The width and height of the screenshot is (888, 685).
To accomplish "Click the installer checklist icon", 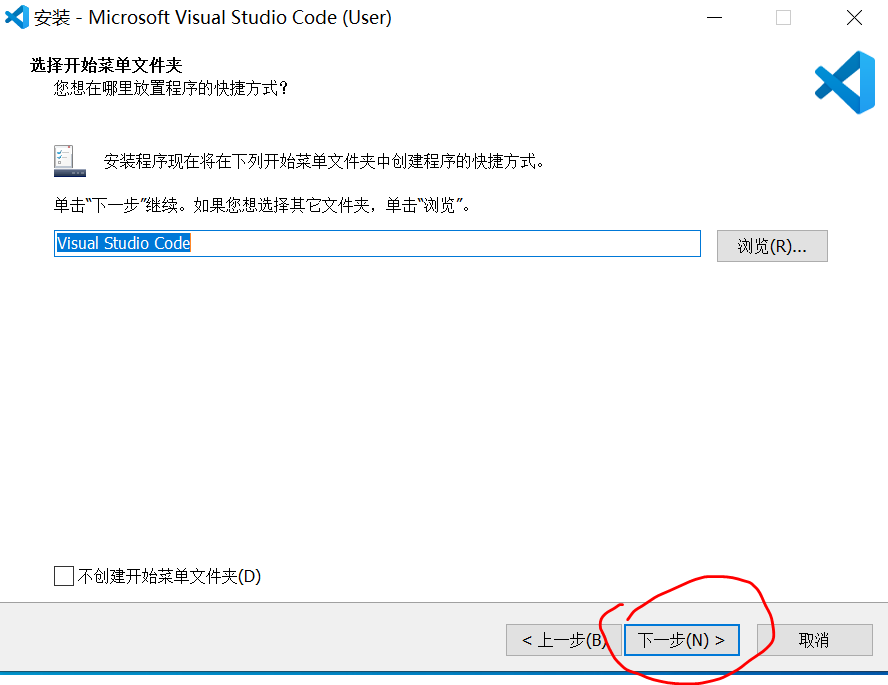I will tap(70, 161).
